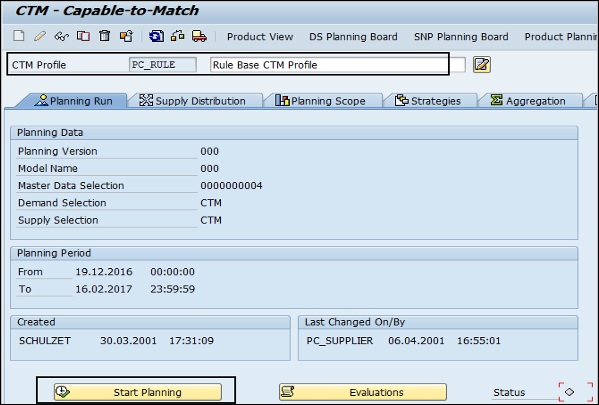Click the icon right of the trash can
Screen dimensions: 599x405
click(126, 36)
